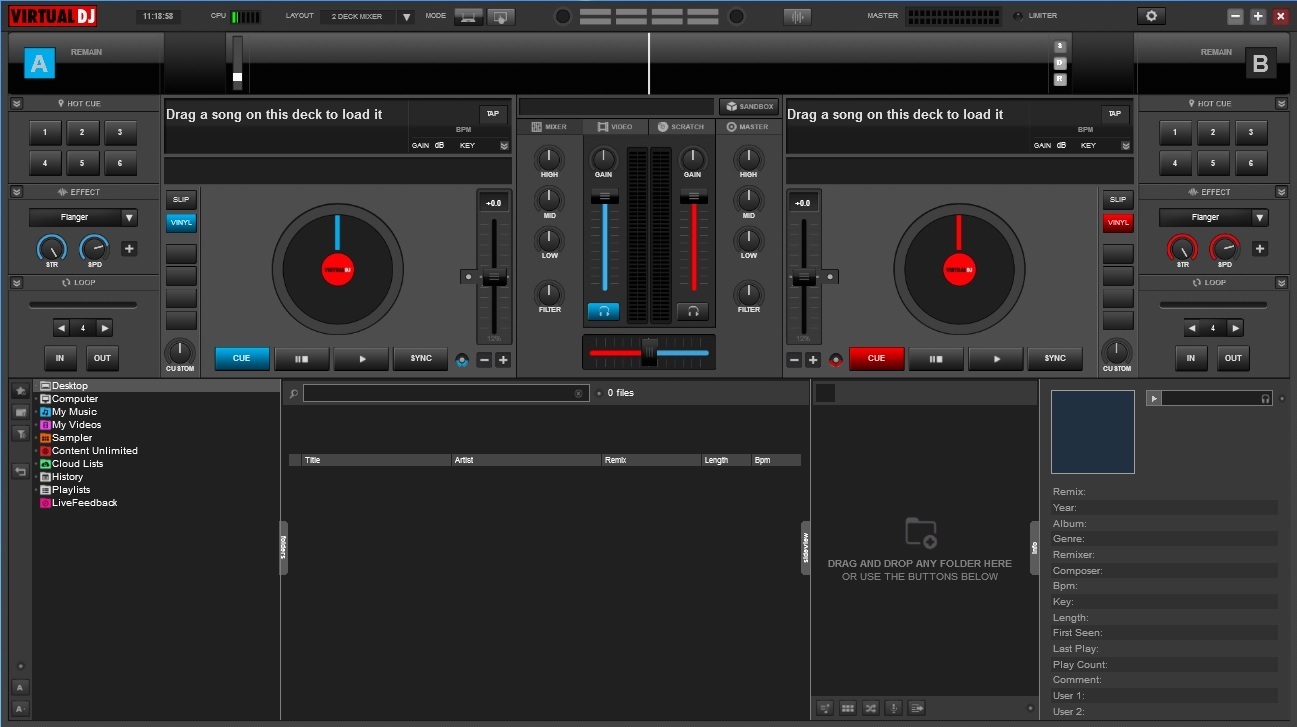Click the Sandbox button

click(x=749, y=106)
